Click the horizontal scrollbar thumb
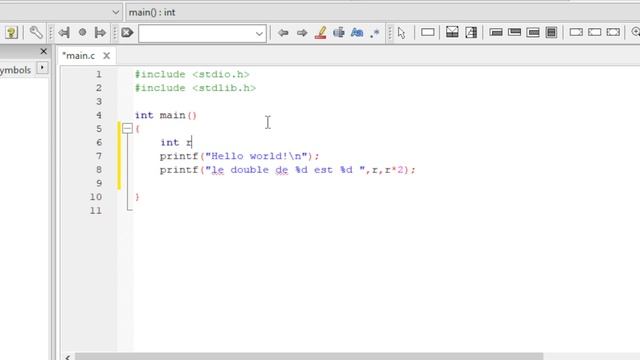 [309, 357]
